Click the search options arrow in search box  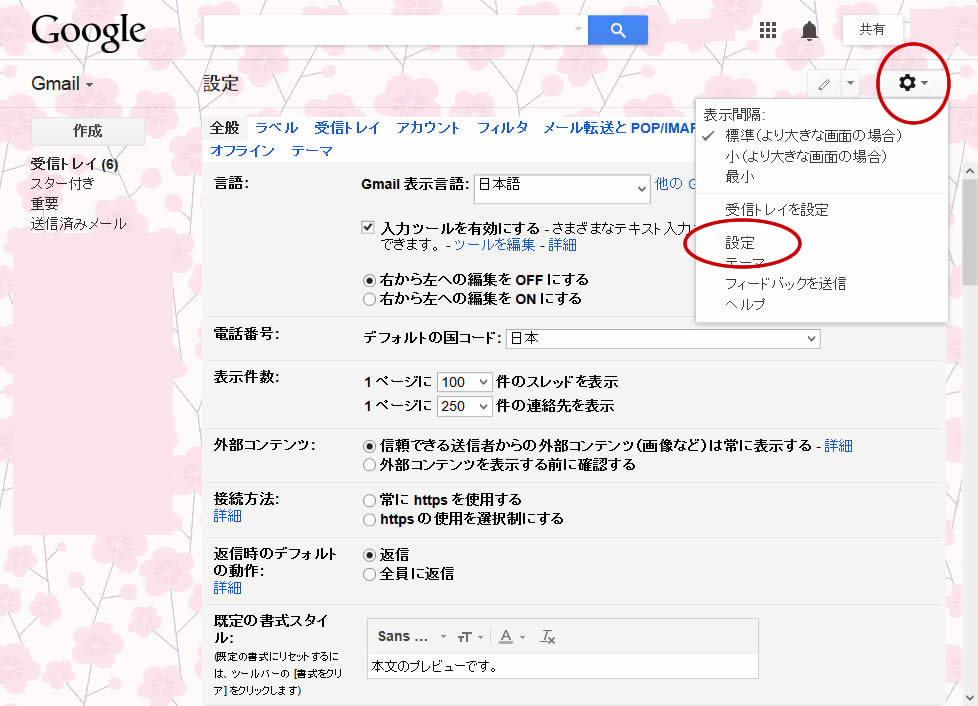click(x=578, y=29)
